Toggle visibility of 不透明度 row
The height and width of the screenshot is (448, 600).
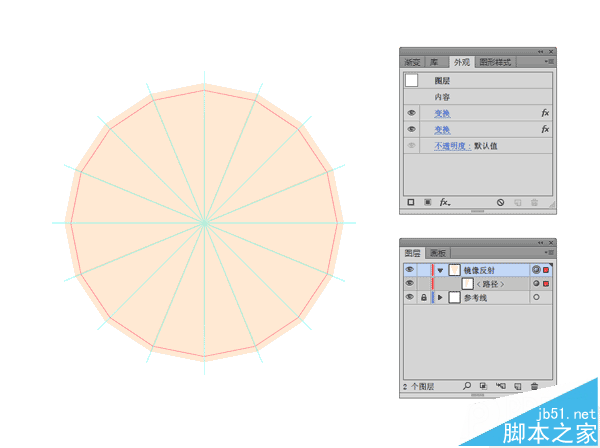click(411, 146)
